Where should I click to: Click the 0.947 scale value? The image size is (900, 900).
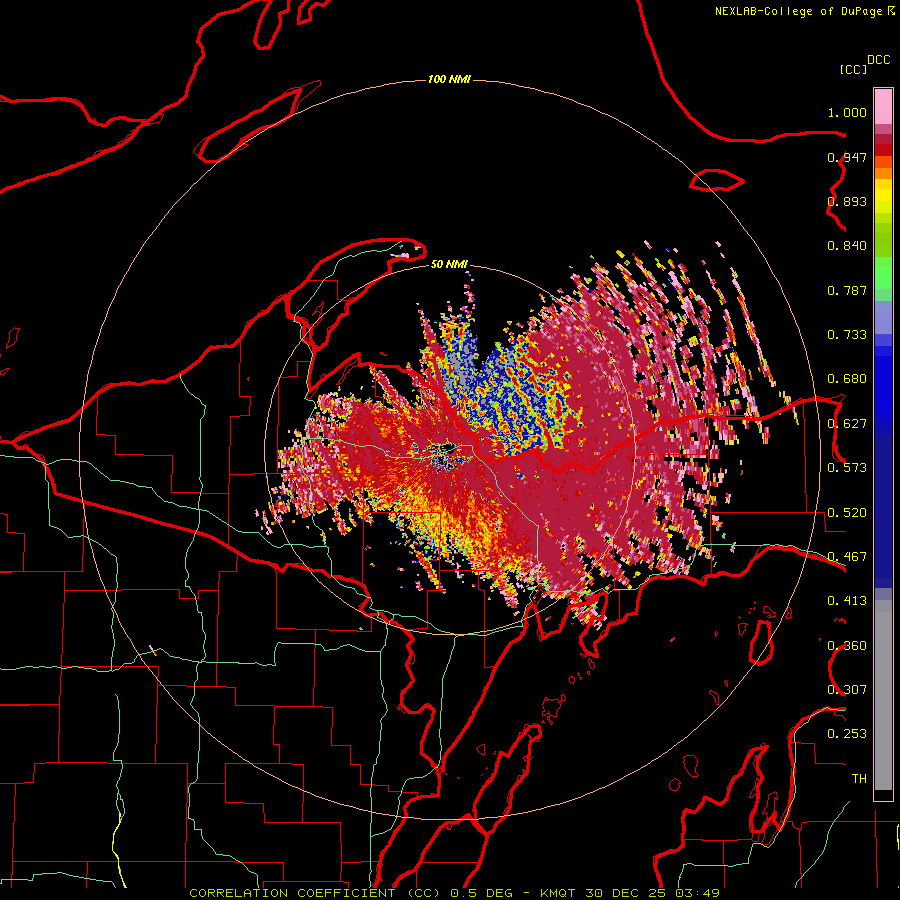(x=847, y=157)
